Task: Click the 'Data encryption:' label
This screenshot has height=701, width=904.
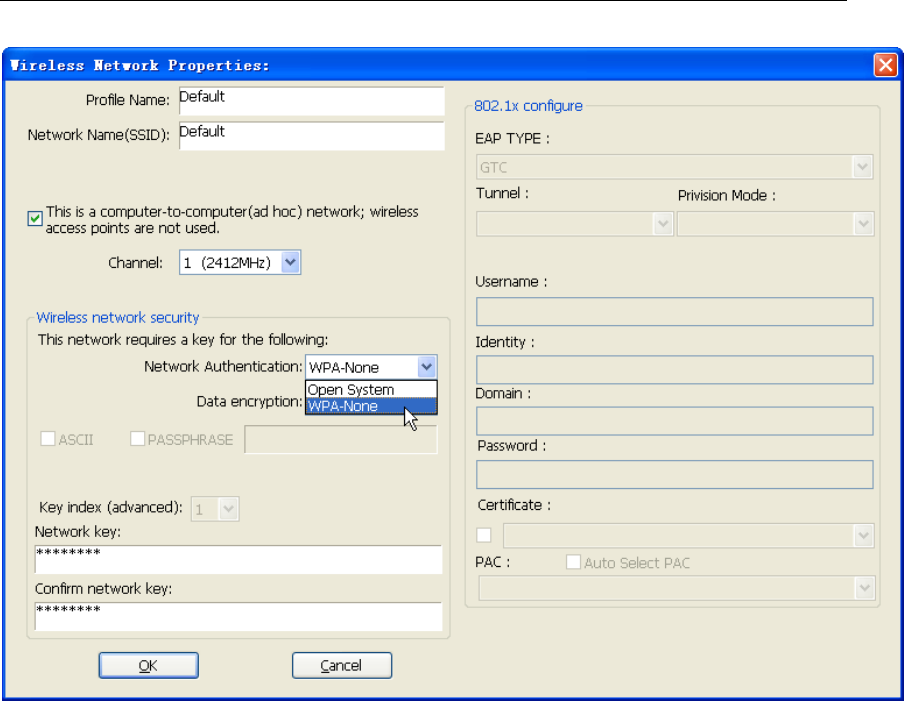Action: 249,401
